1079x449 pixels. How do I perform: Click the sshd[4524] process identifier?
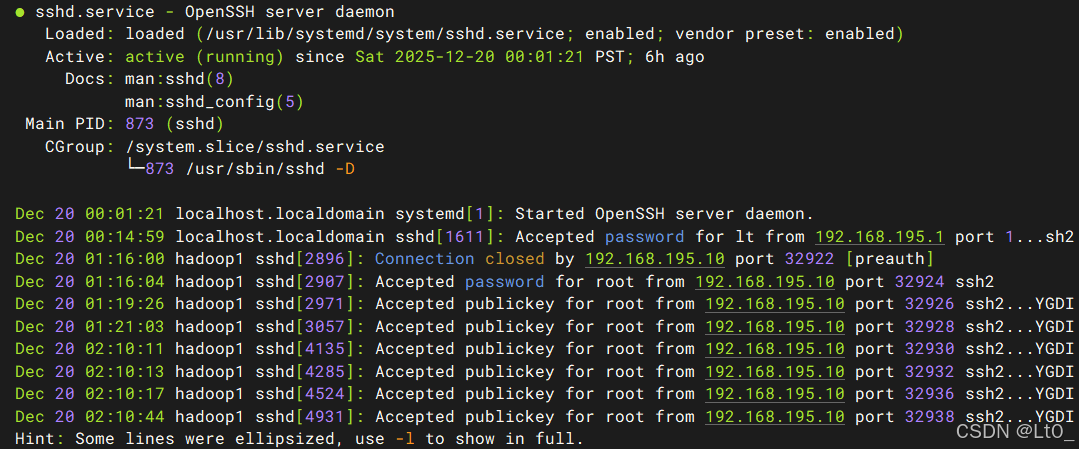(304, 395)
